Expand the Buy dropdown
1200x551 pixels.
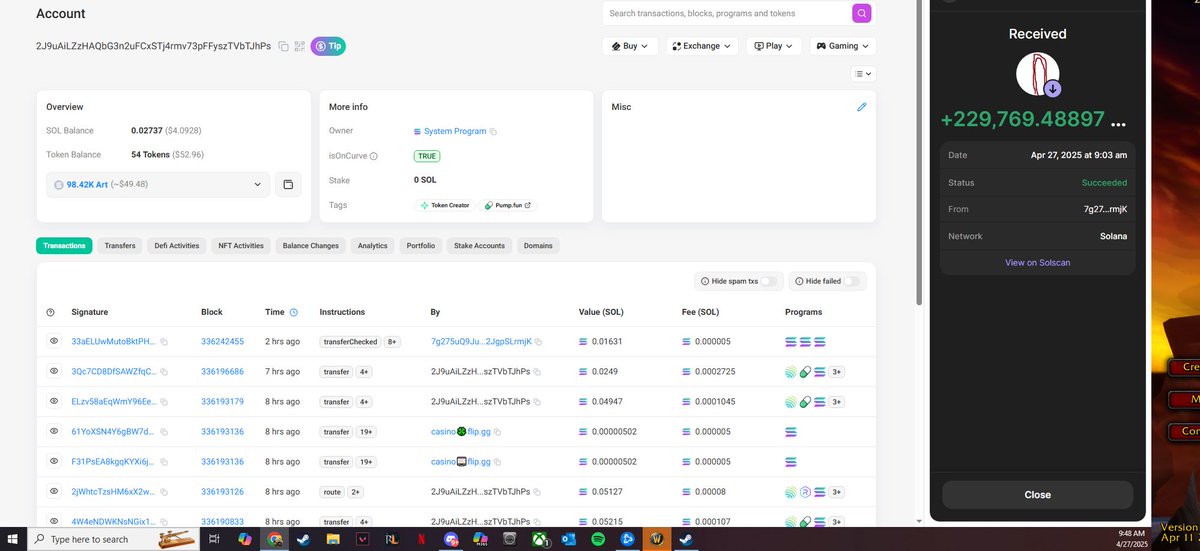tap(630, 46)
